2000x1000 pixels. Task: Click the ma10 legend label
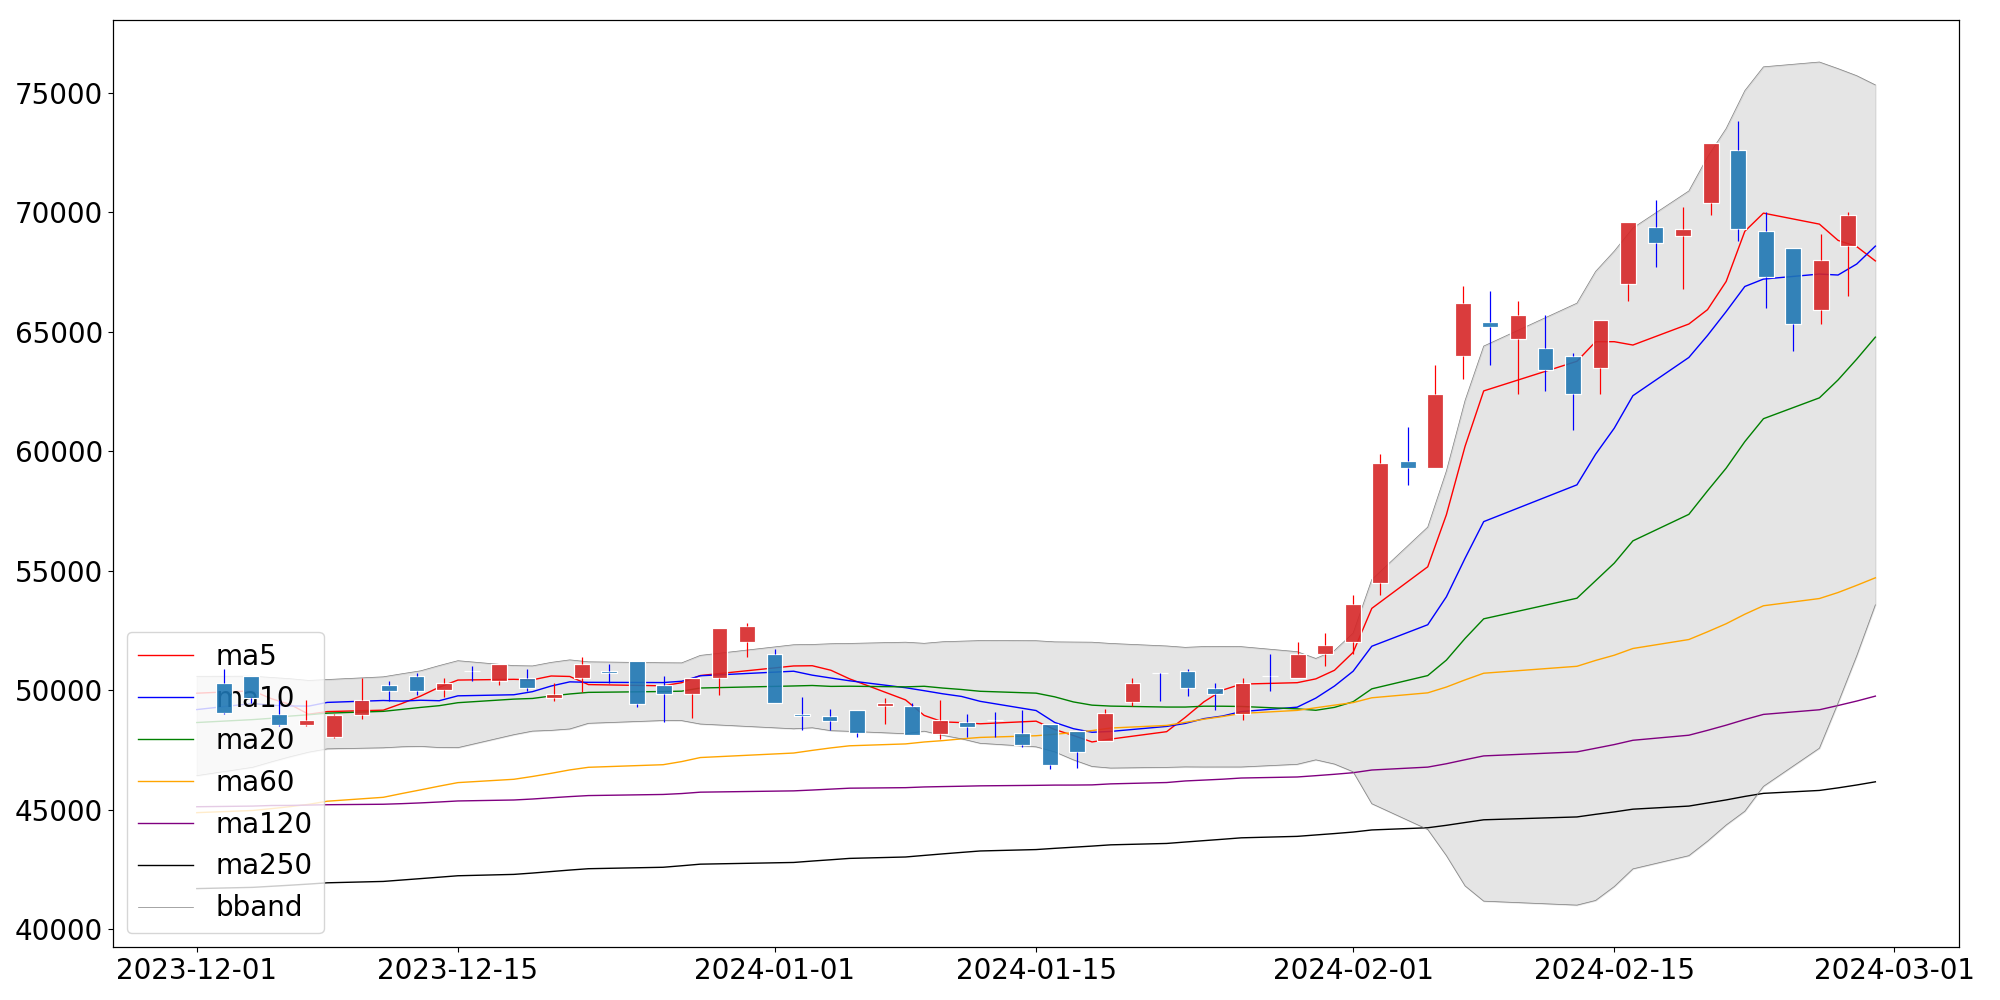pos(255,698)
